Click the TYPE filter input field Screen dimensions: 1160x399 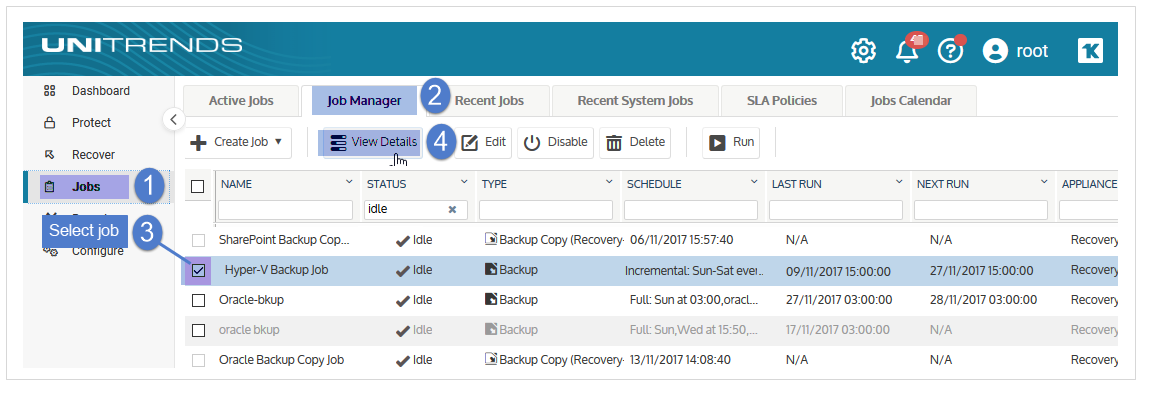coord(546,210)
